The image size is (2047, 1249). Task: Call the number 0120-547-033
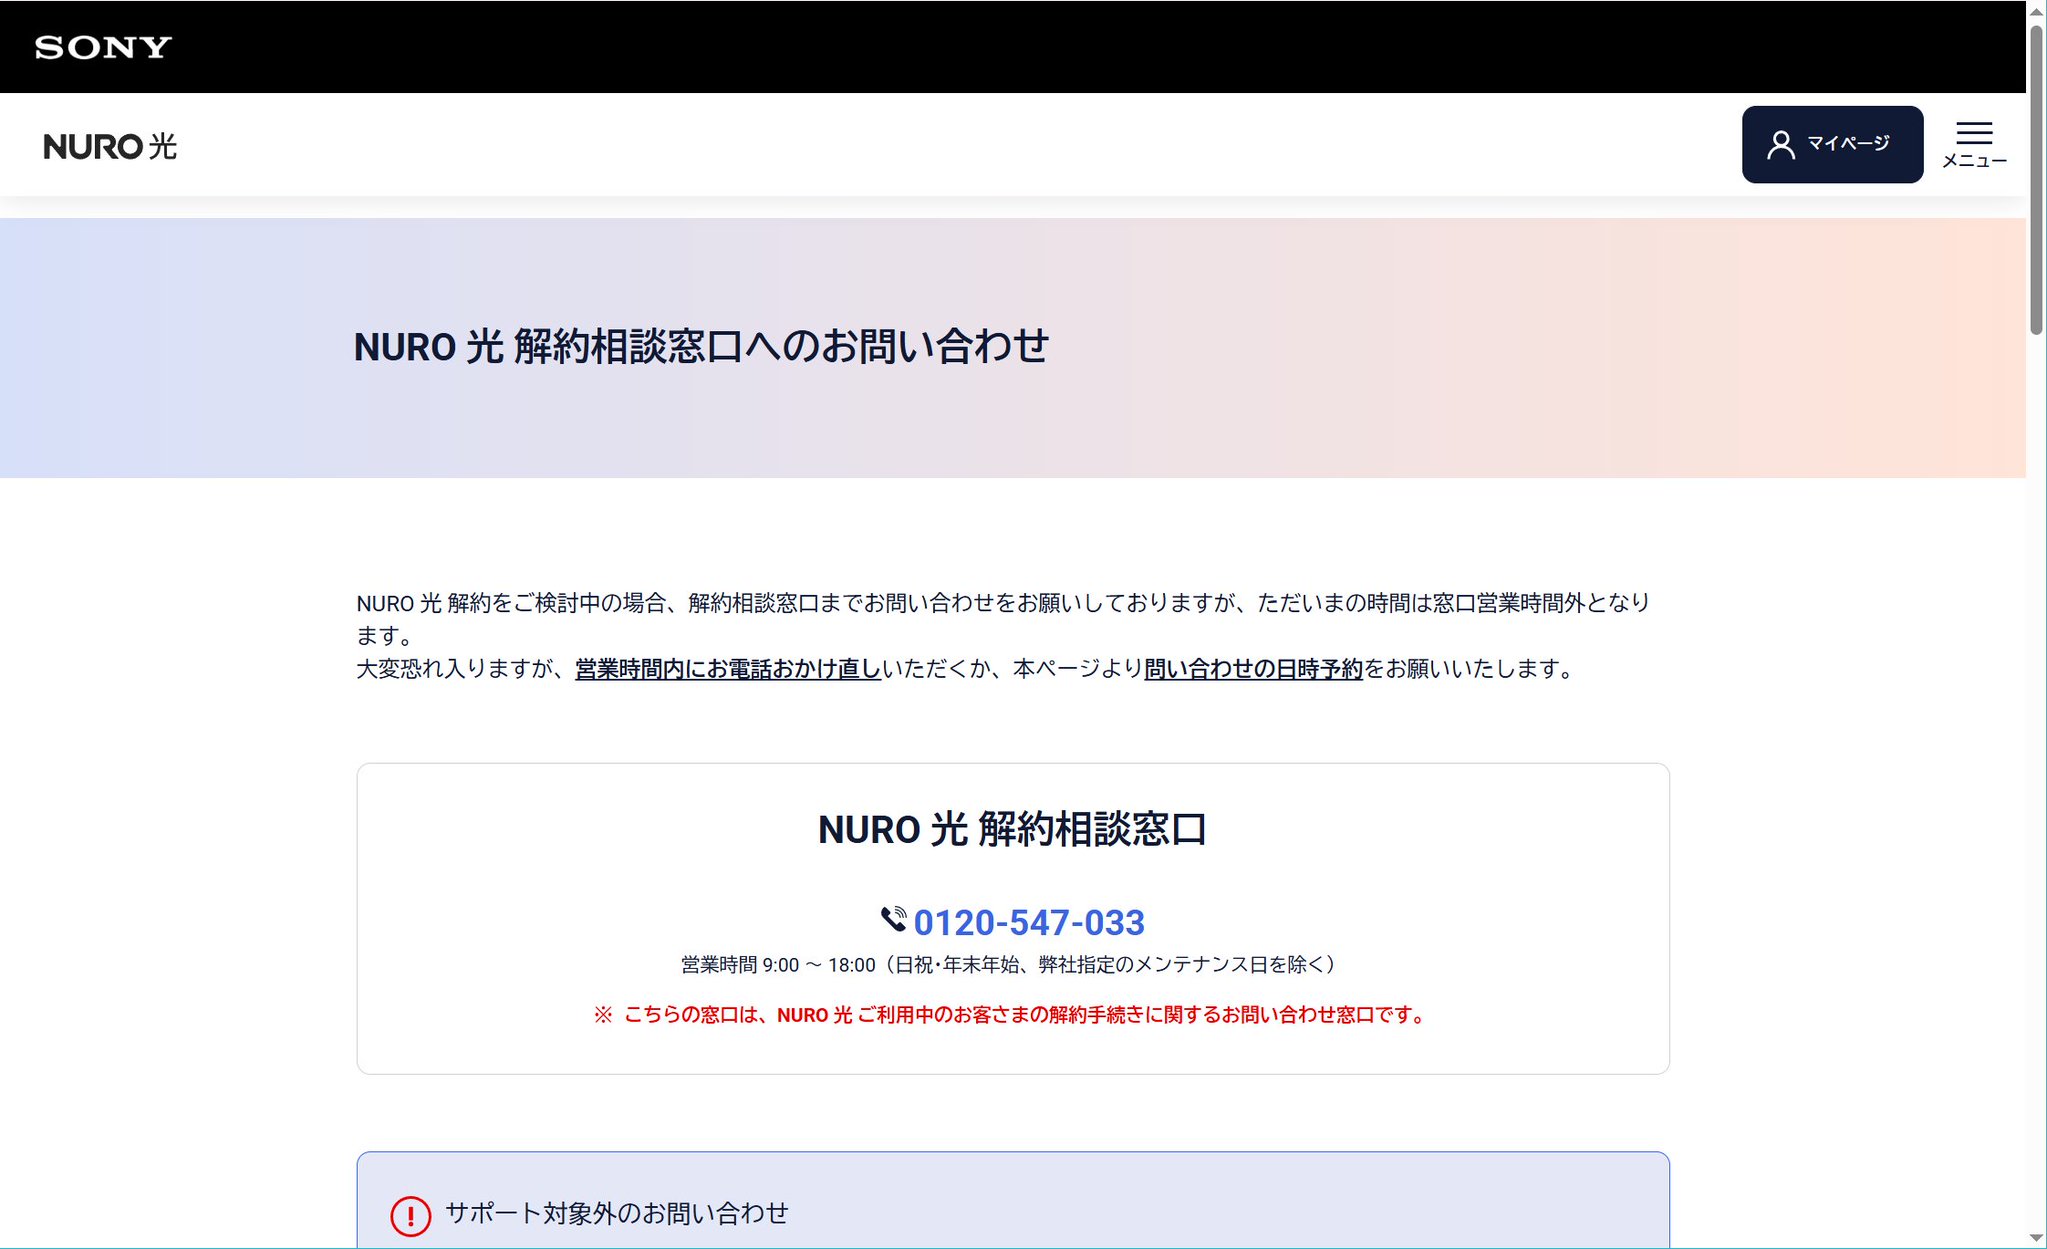click(x=1029, y=922)
